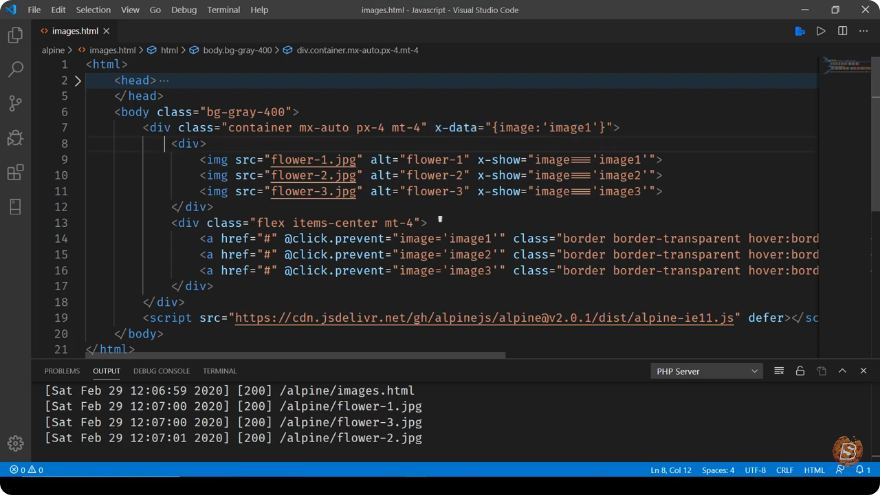Open the View menu
The image size is (880, 495).
point(130,10)
